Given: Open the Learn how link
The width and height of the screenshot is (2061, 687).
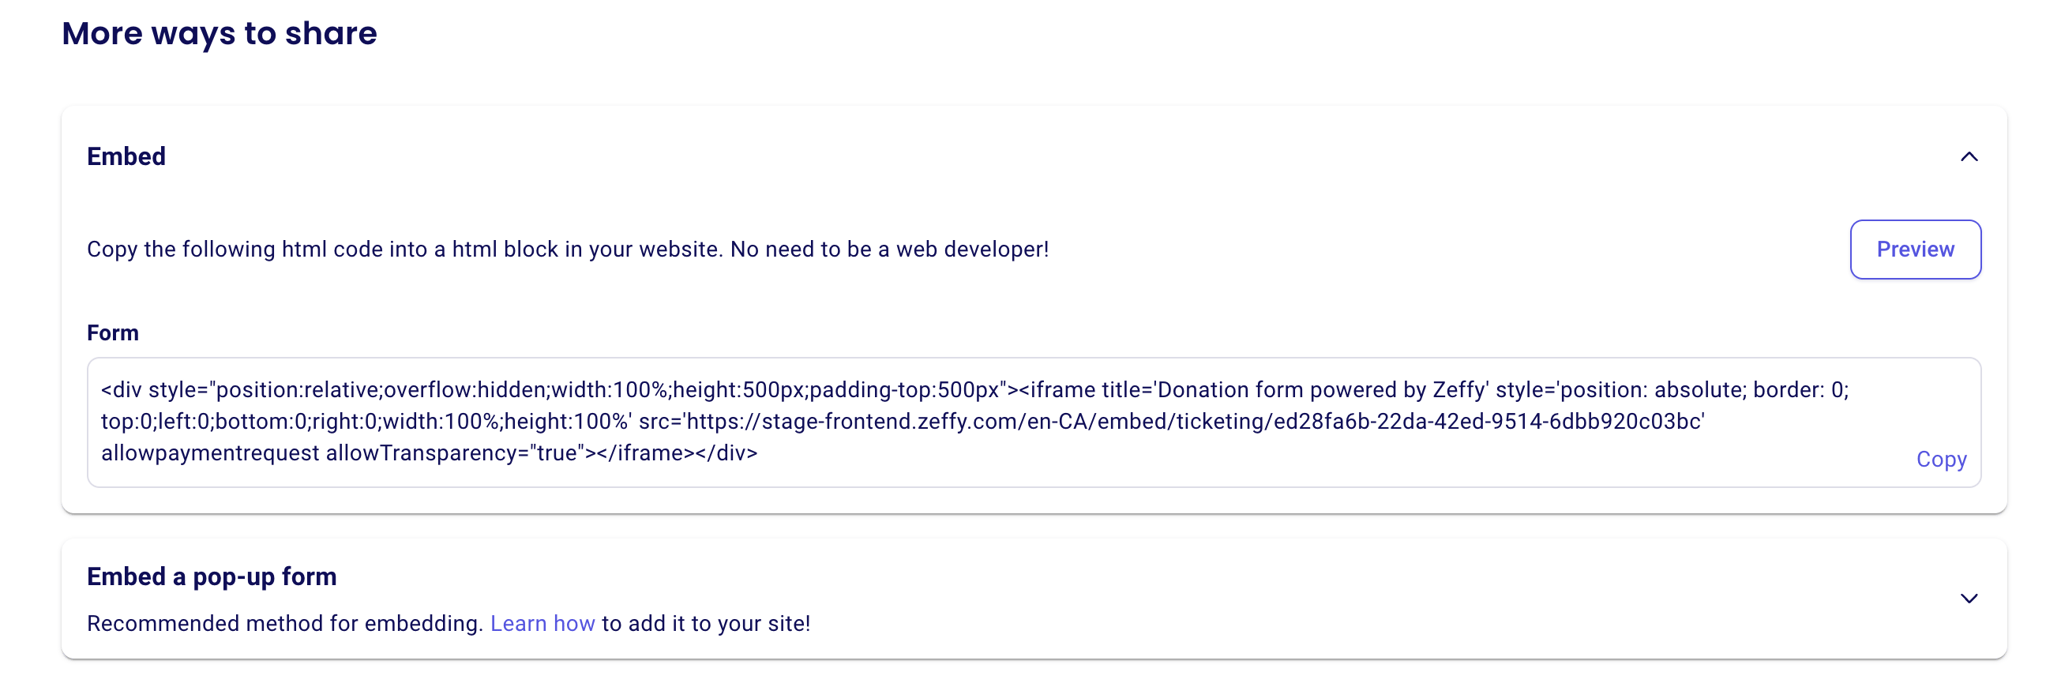Looking at the screenshot, I should click(543, 623).
